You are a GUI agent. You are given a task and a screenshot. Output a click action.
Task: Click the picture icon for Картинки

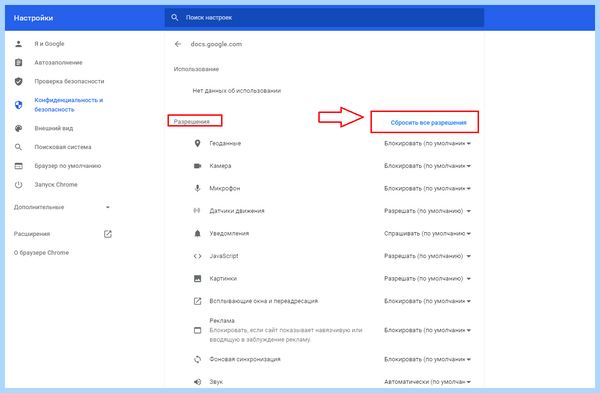pos(197,279)
